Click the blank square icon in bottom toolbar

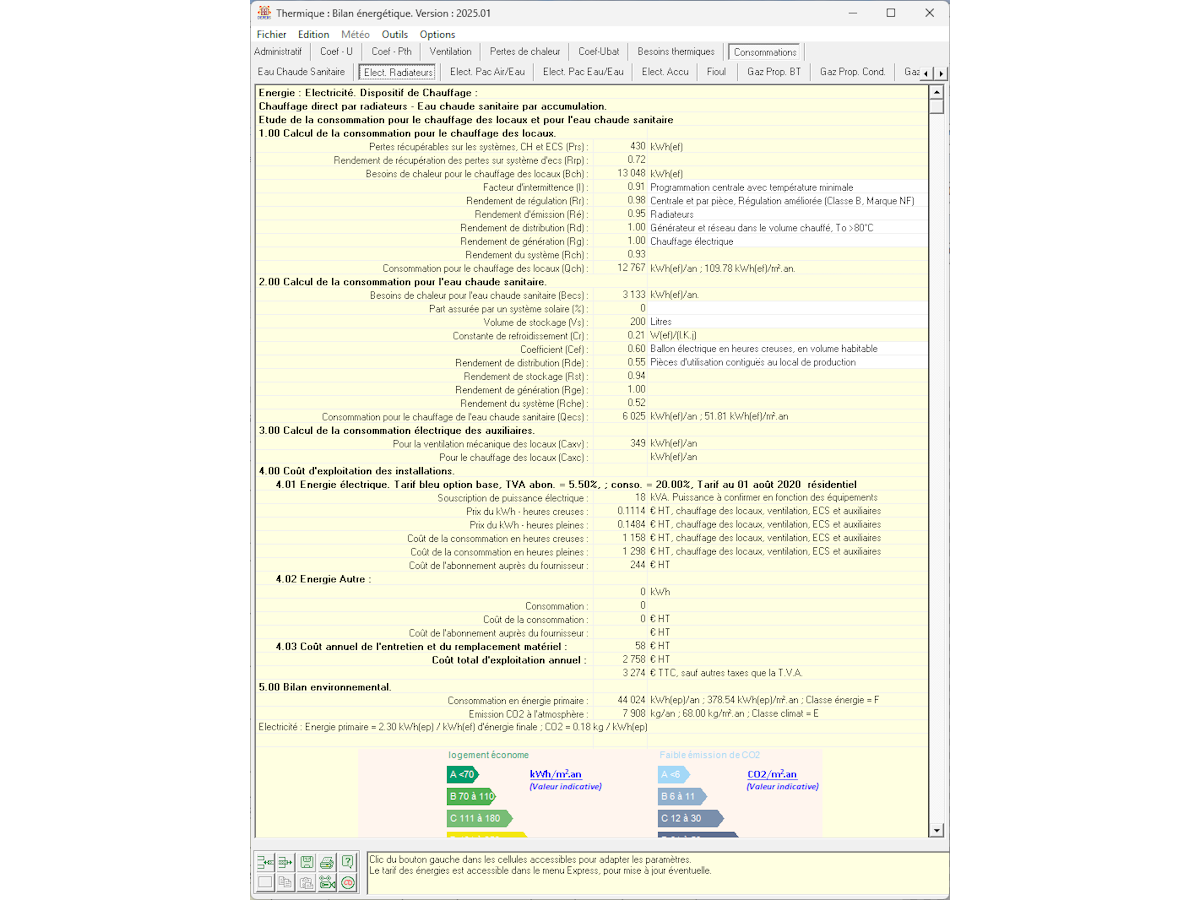pyautogui.click(x=265, y=882)
